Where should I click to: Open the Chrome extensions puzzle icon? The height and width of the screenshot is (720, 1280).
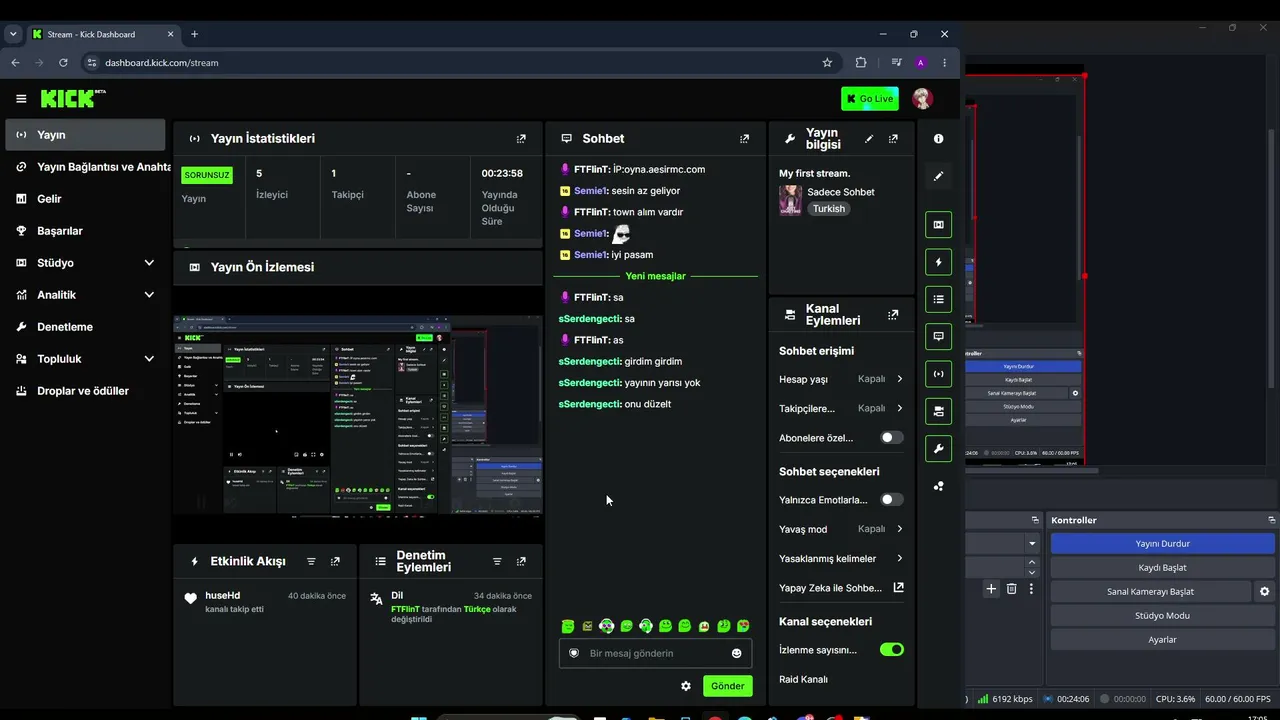861,63
